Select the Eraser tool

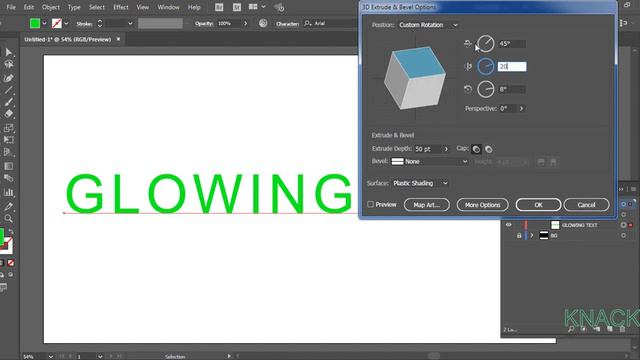click(8, 114)
